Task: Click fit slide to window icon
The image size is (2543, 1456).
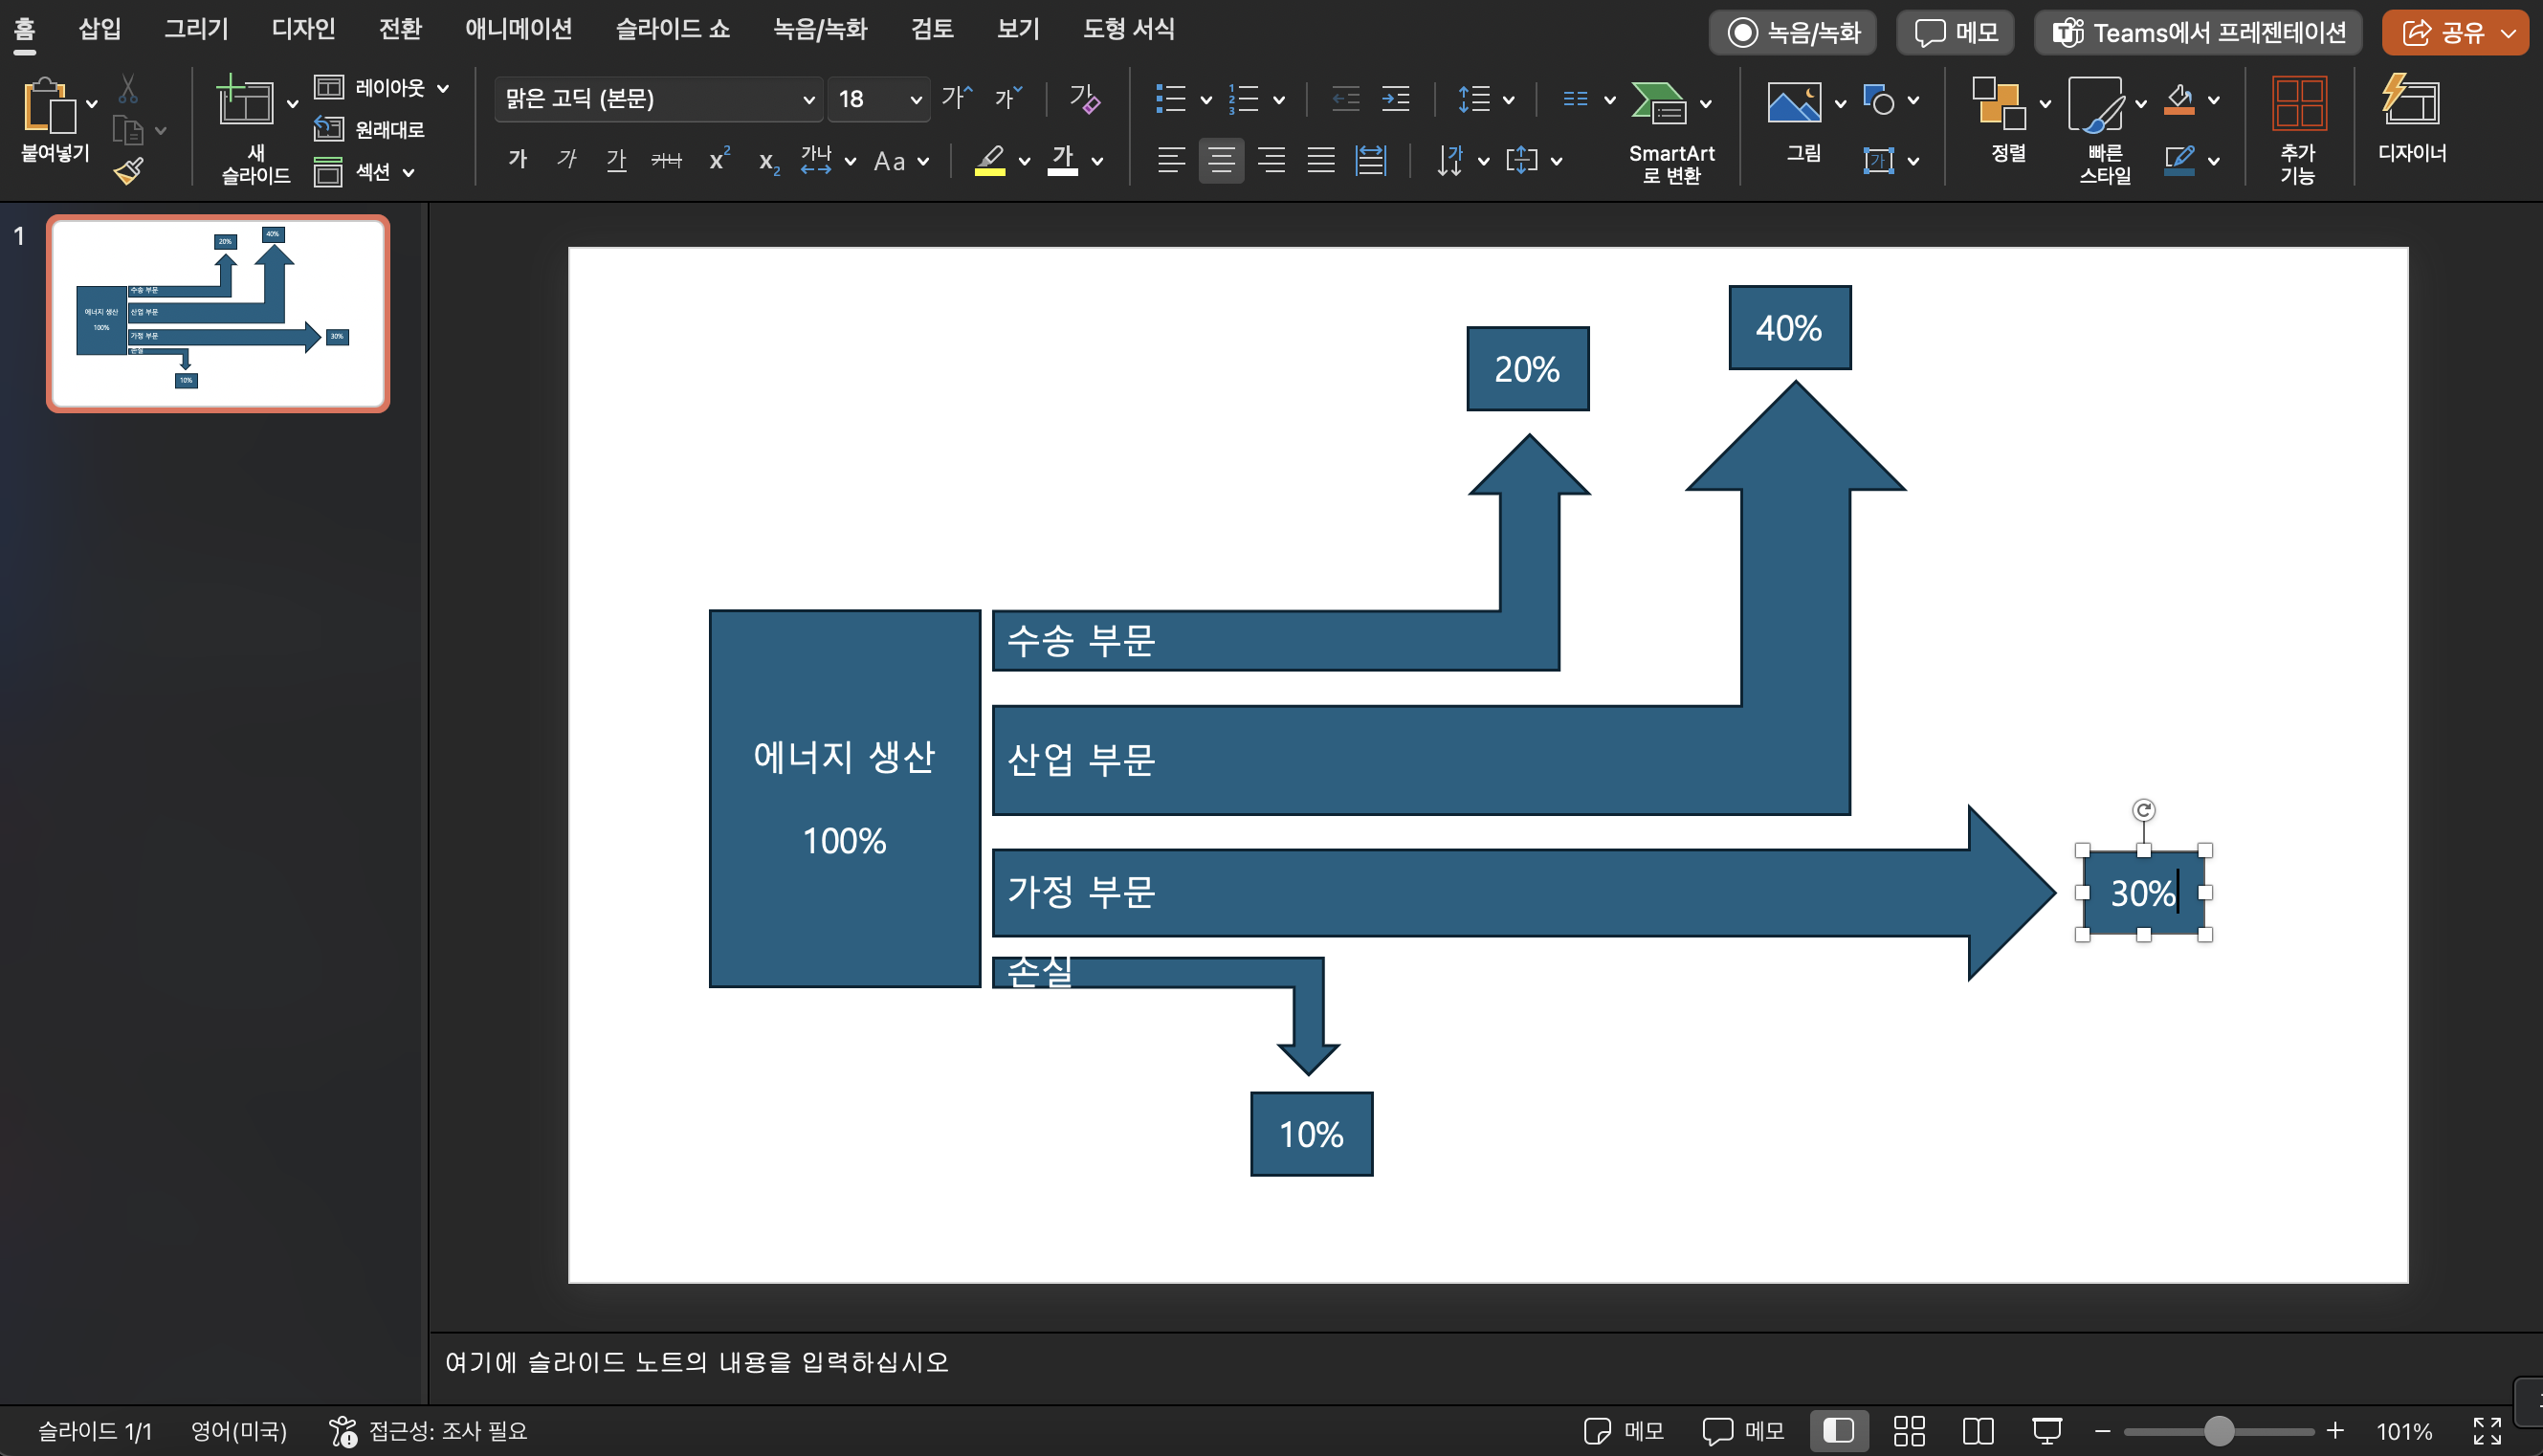Action: tap(2487, 1431)
